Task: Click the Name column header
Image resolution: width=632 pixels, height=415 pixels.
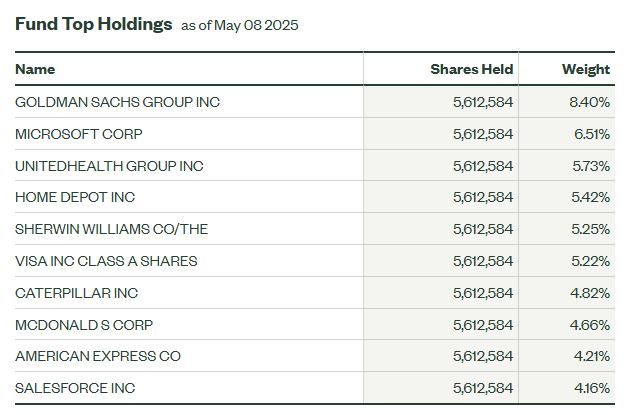Action: tap(35, 69)
